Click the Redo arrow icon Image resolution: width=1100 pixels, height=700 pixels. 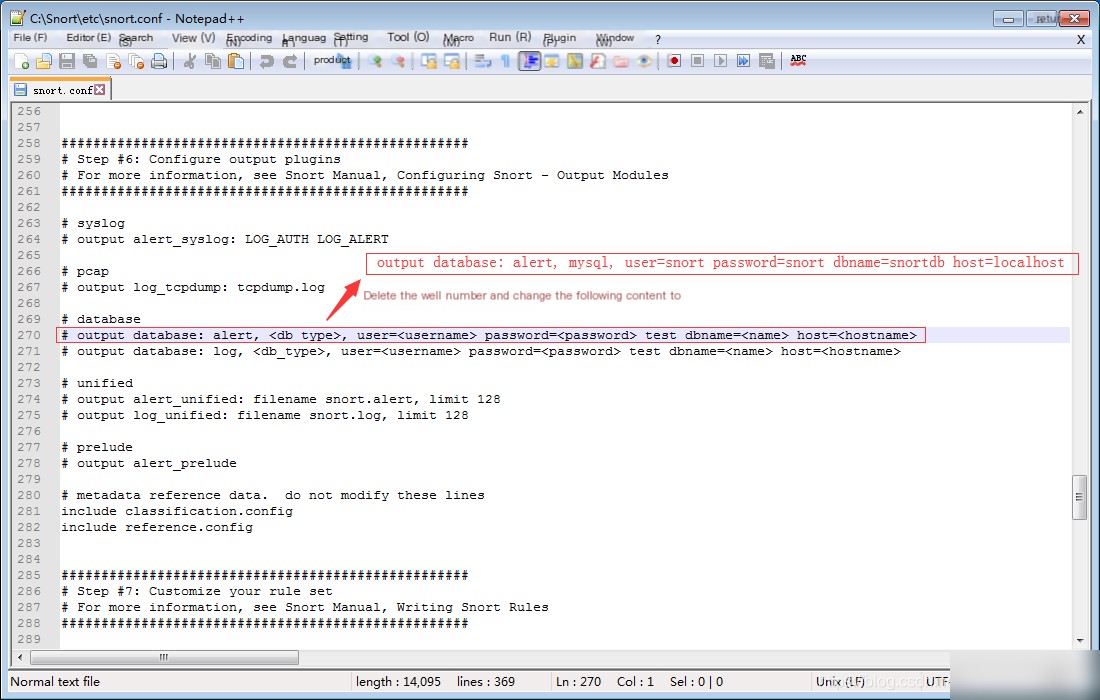(290, 62)
